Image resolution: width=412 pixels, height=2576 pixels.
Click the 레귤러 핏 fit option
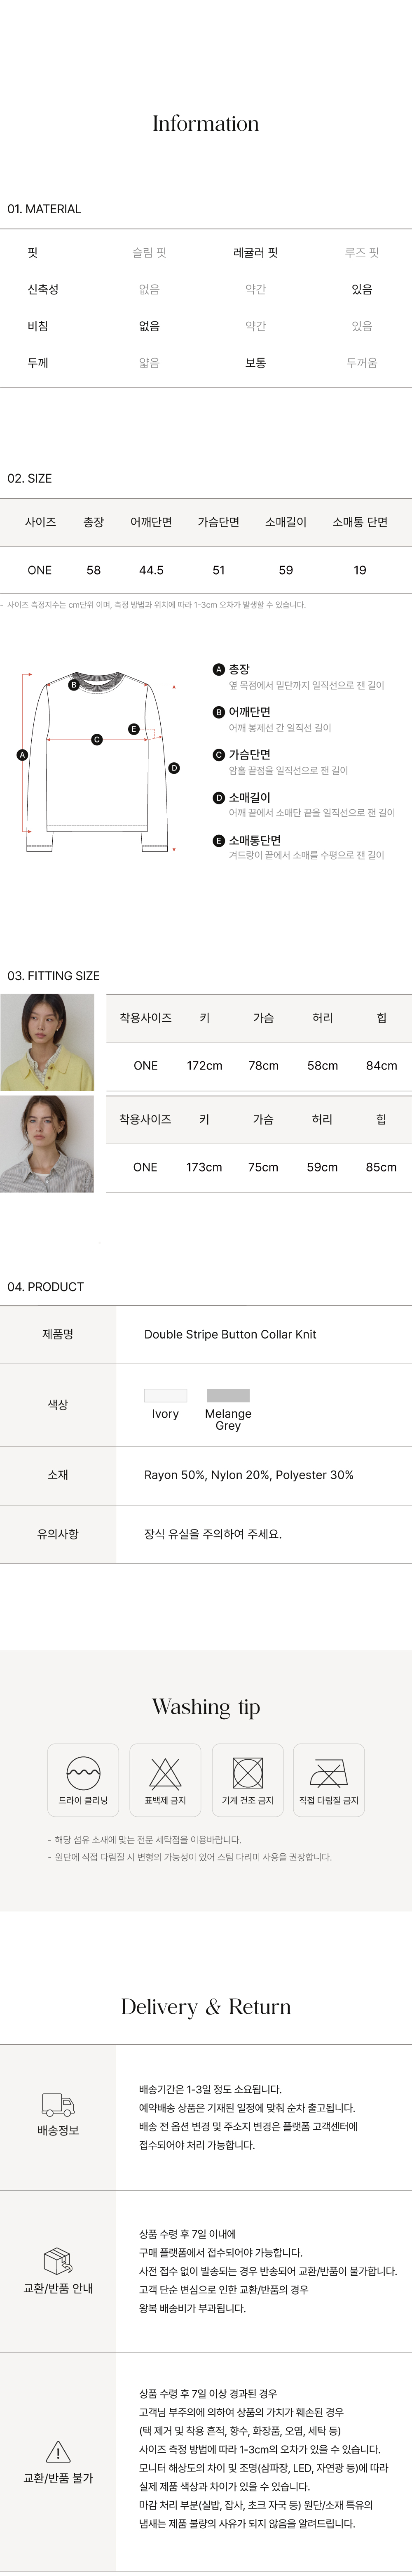coord(256,253)
